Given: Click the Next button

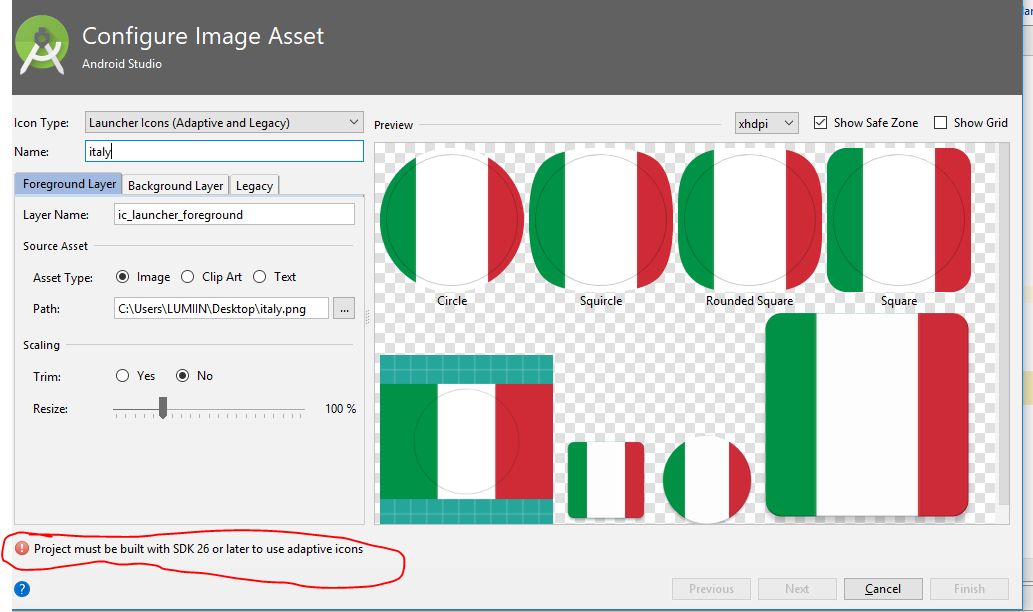Looking at the screenshot, I should pos(797,589).
